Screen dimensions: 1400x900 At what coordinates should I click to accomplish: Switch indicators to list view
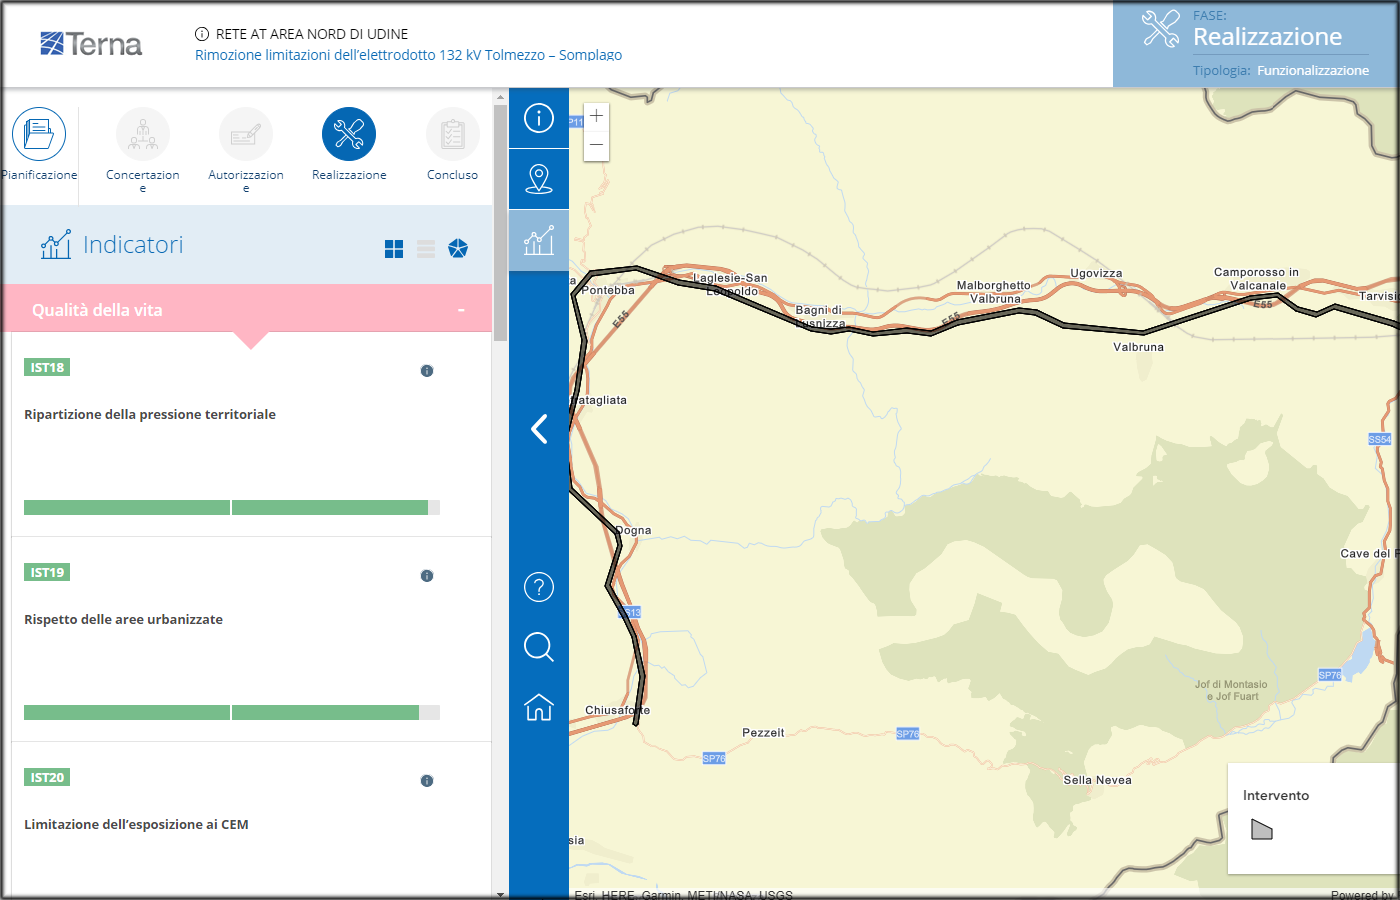pyautogui.click(x=426, y=249)
